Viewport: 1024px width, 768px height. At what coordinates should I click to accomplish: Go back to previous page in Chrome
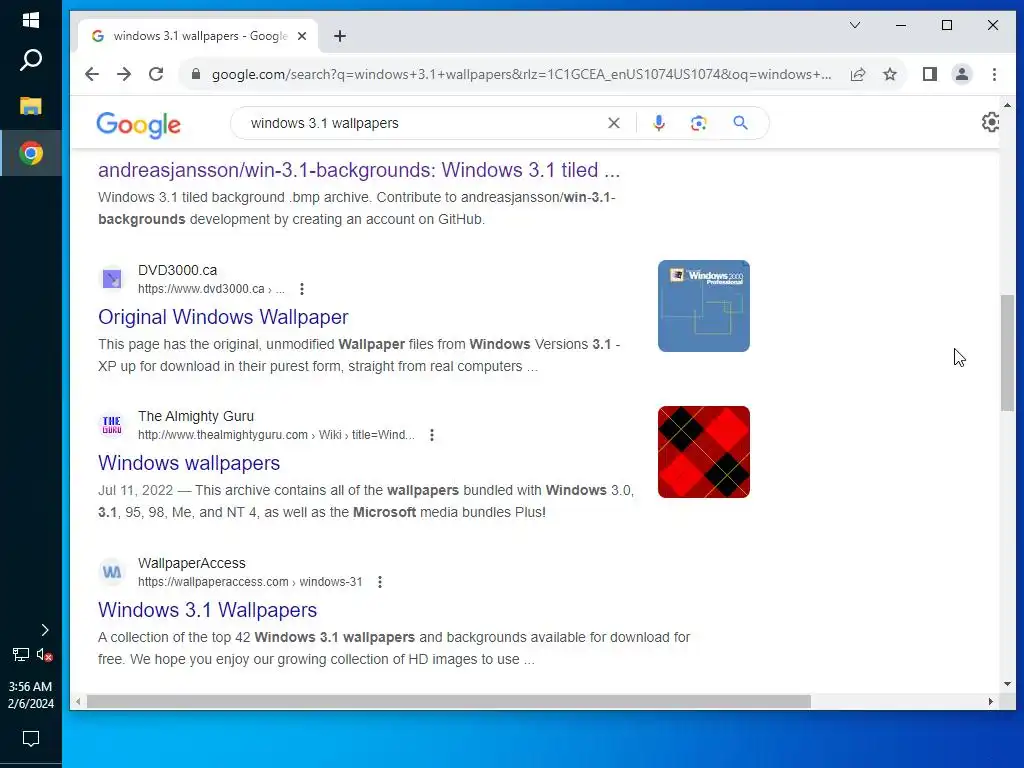pyautogui.click(x=92, y=74)
